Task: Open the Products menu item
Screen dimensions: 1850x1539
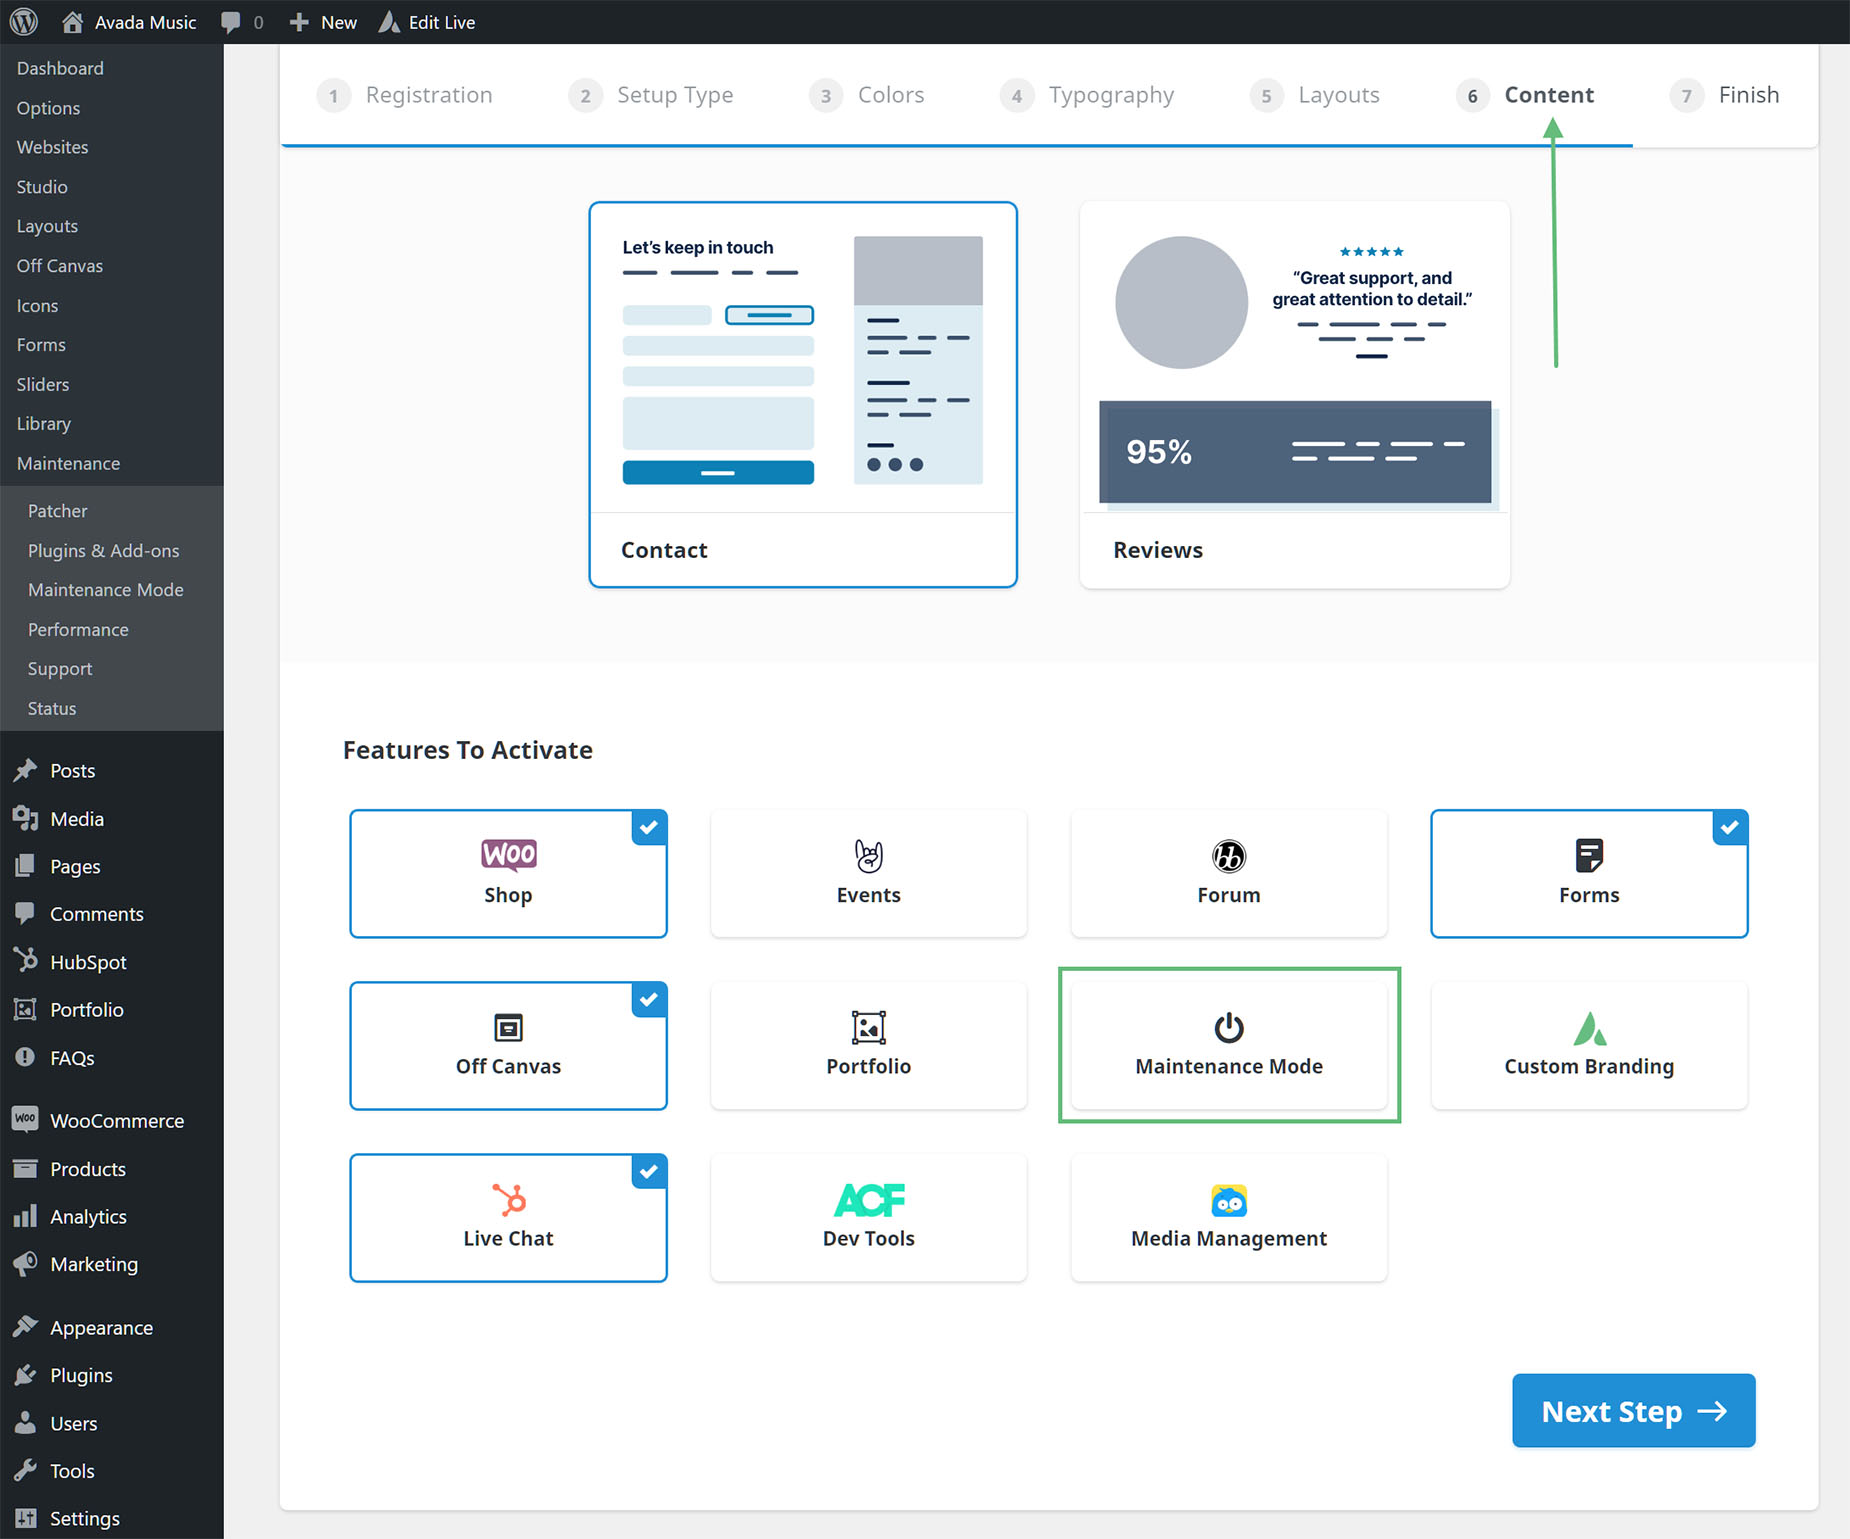Action: (88, 1169)
